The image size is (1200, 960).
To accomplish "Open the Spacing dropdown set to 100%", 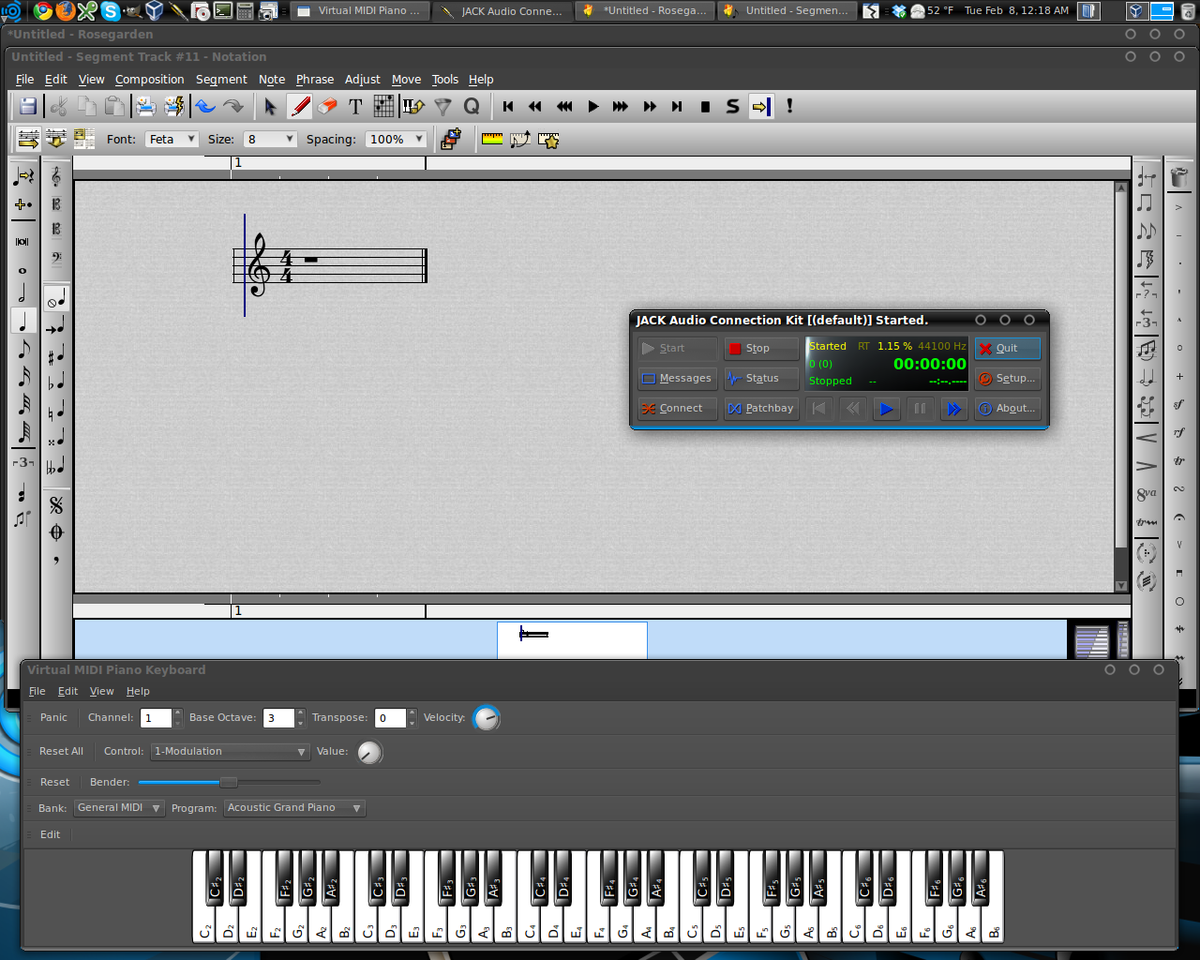I will tap(396, 139).
